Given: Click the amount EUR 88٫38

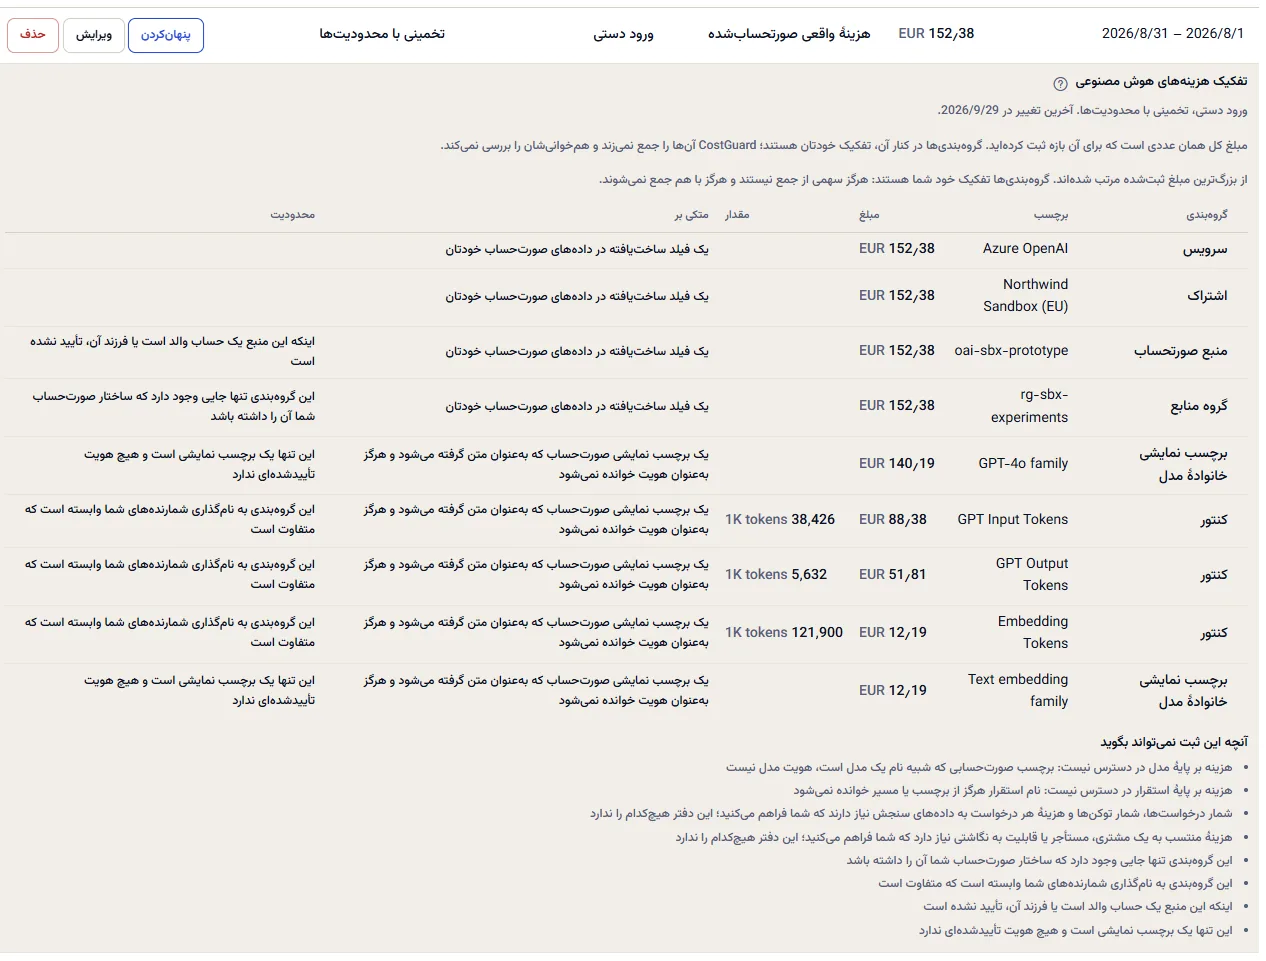Looking at the screenshot, I should coord(893,520).
